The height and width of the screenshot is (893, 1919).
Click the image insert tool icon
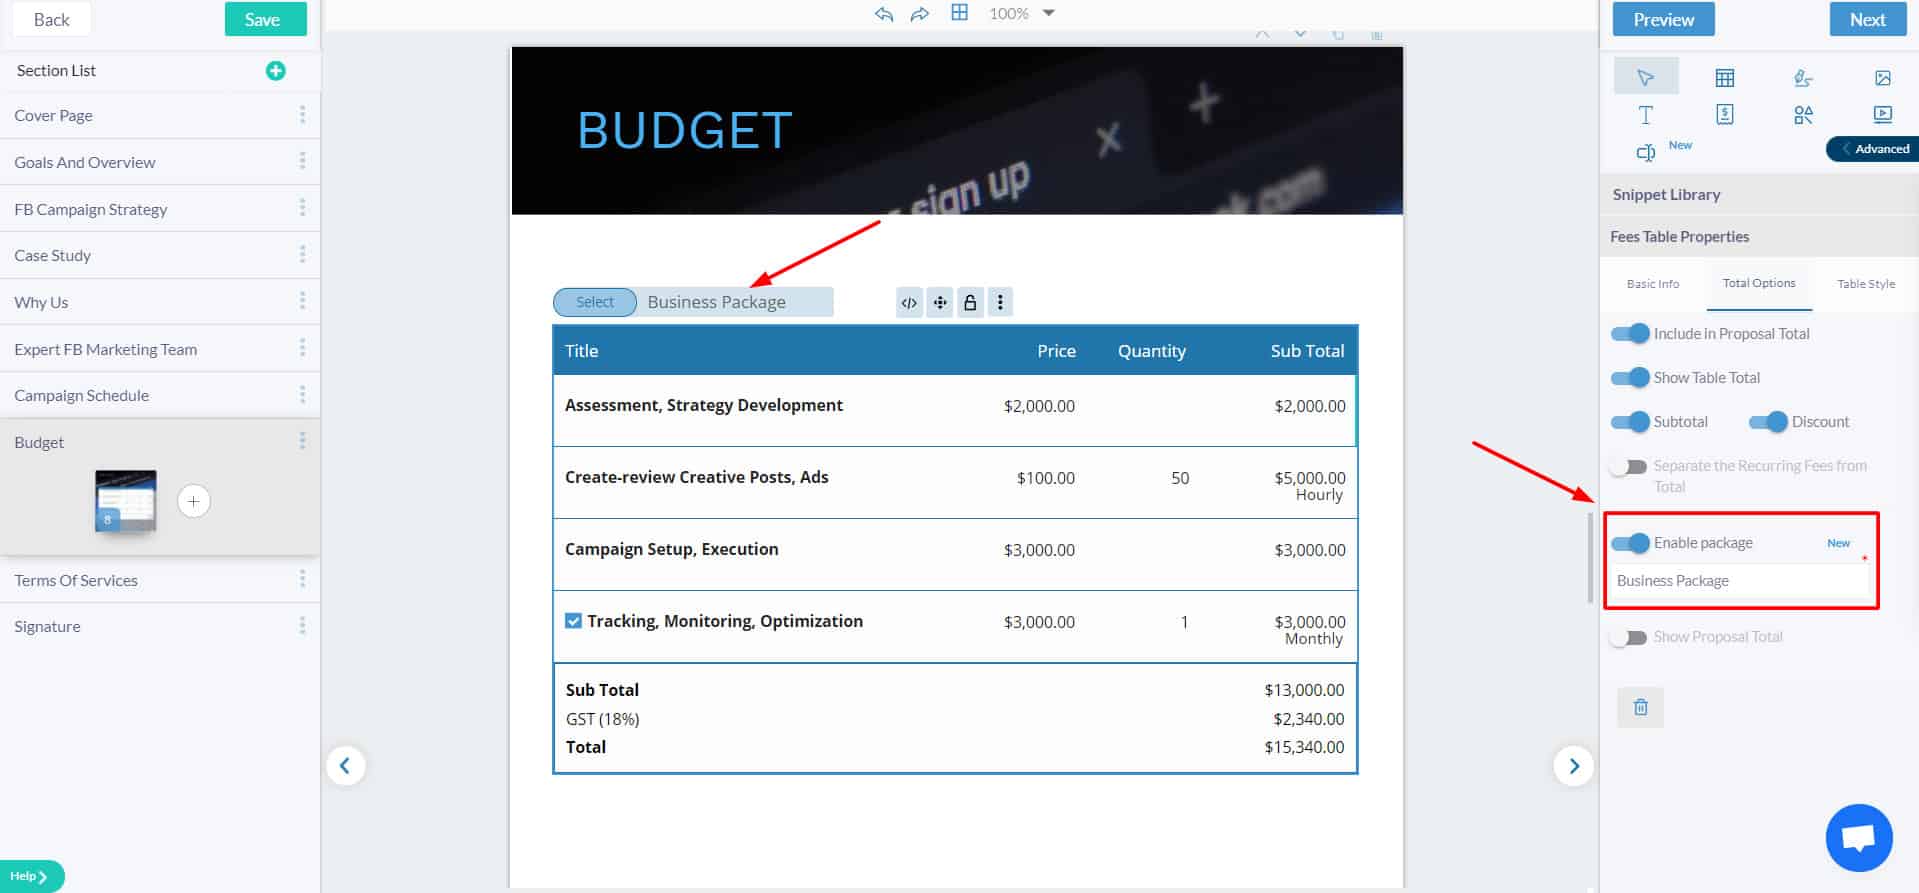[1883, 78]
